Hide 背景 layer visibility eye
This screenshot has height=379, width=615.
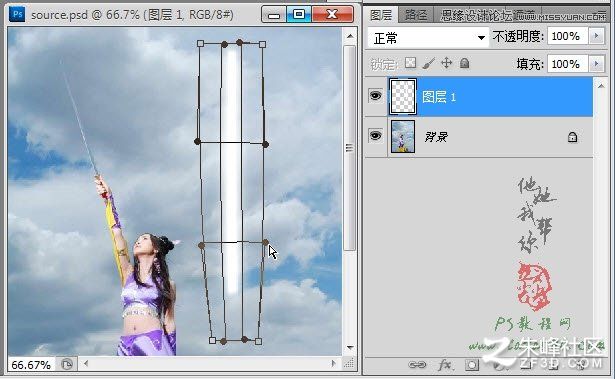(x=375, y=136)
